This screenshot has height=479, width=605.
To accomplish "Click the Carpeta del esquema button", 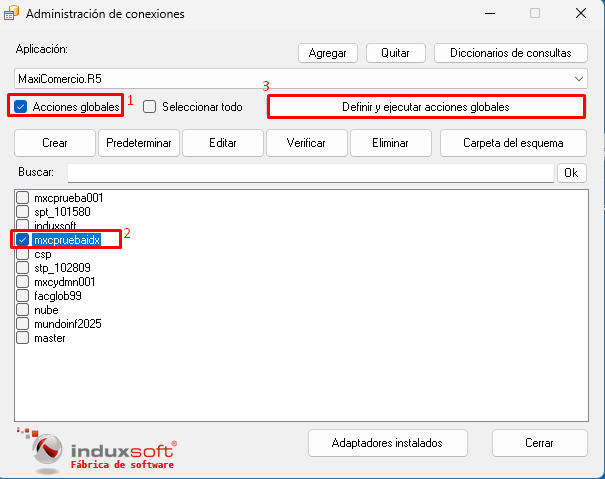I will point(514,143).
